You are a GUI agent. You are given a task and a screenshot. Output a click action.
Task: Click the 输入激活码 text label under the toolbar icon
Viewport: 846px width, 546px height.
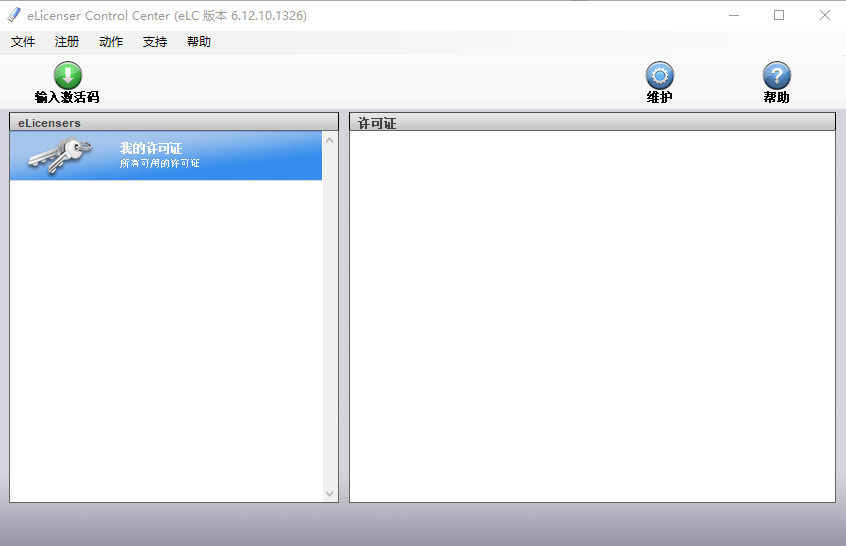coord(67,98)
